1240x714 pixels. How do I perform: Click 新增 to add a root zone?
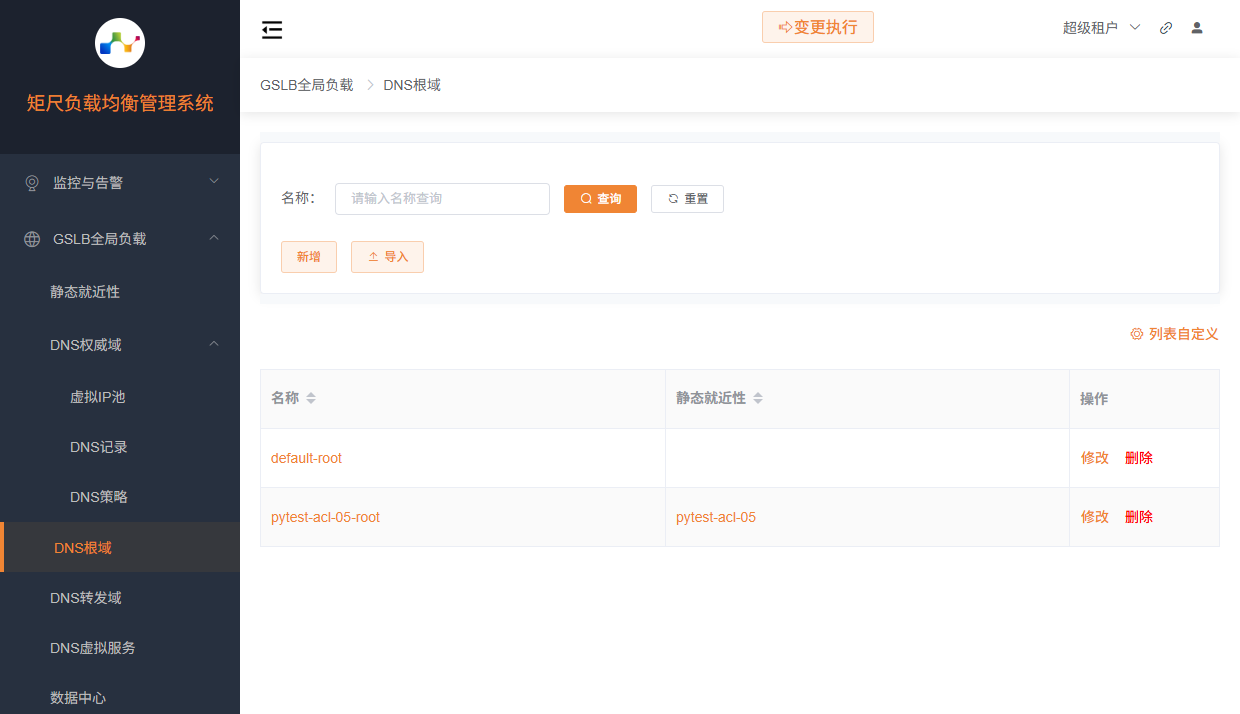point(309,257)
